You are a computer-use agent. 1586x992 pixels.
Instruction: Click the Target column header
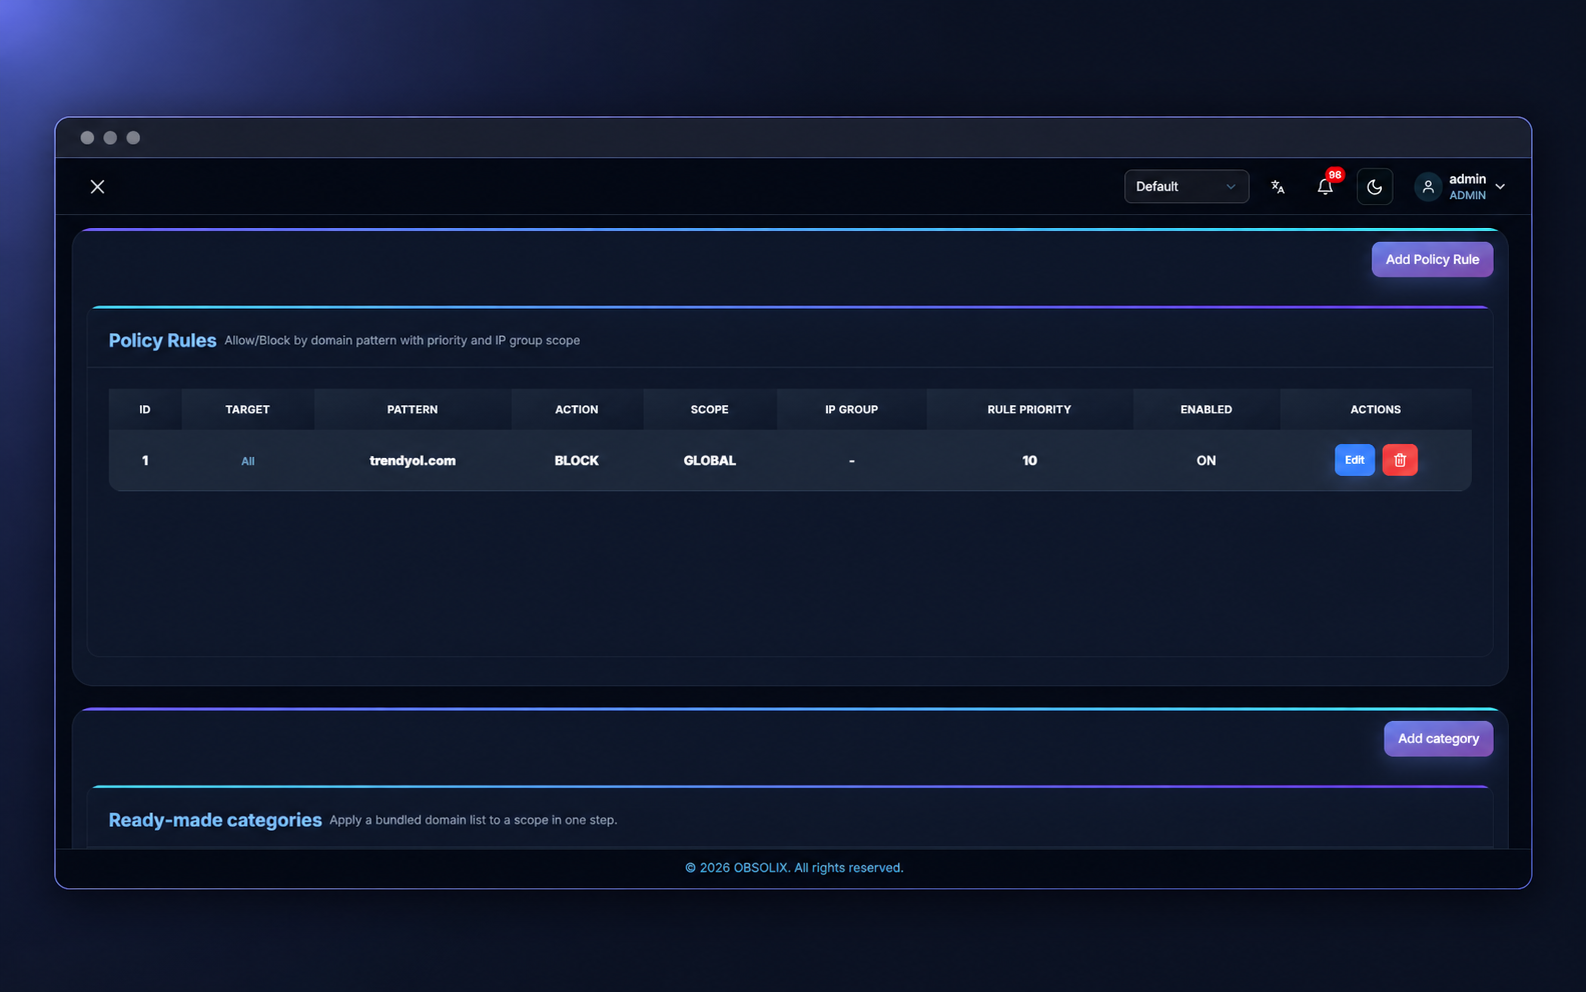click(x=247, y=410)
